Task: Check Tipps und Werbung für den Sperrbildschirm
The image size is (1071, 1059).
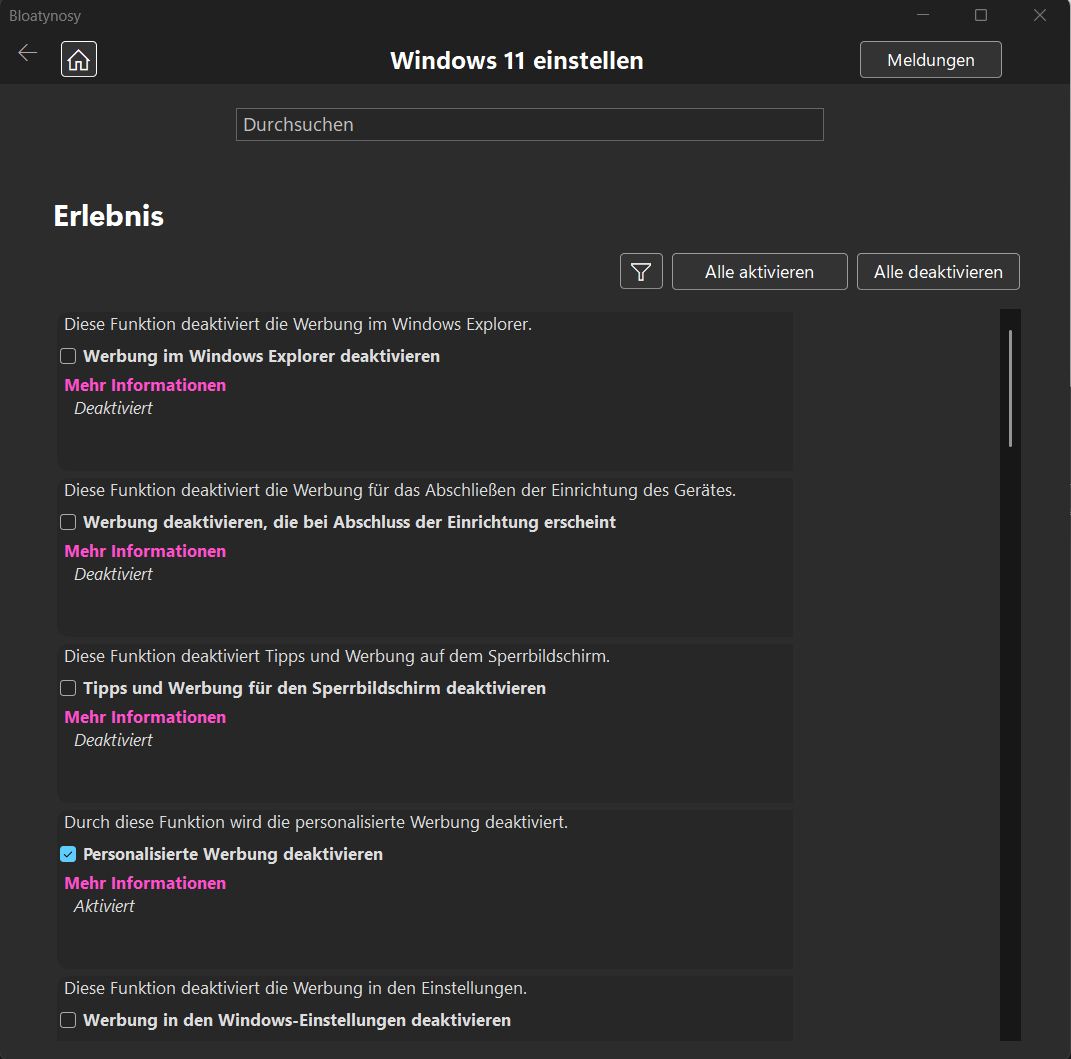Action: pos(68,688)
